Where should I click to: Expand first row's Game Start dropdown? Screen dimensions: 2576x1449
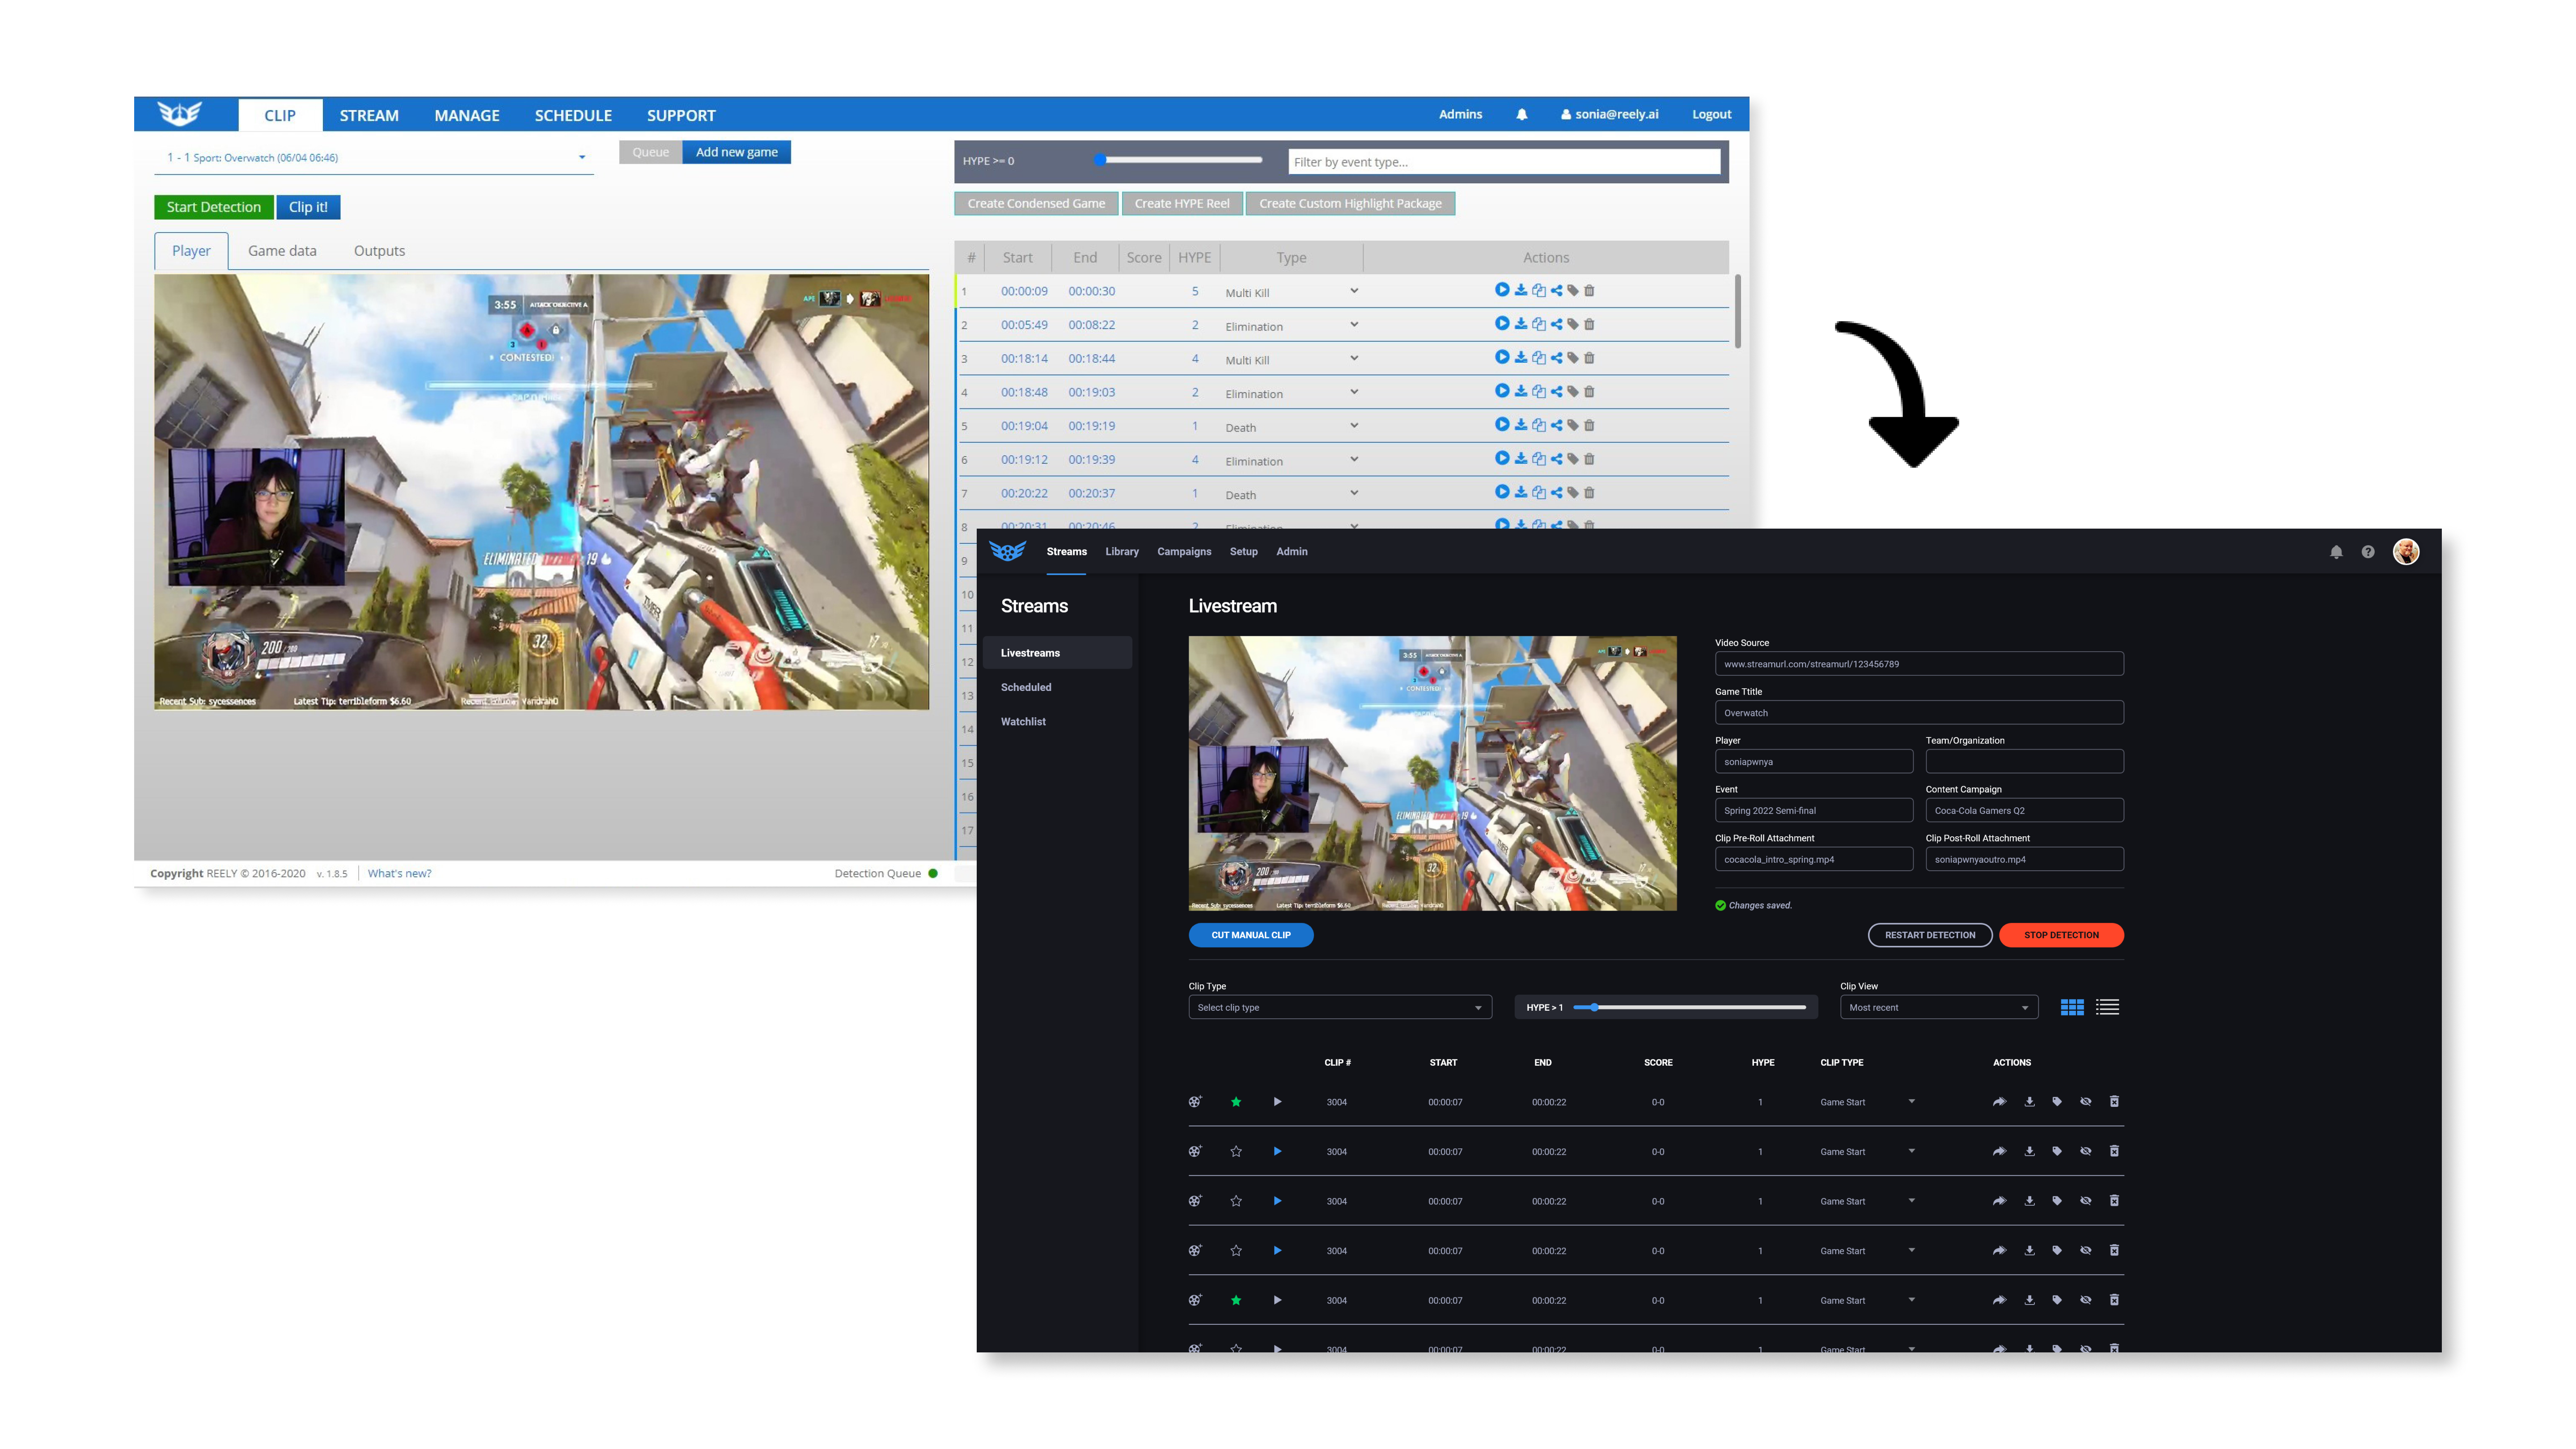[x=1911, y=1102]
